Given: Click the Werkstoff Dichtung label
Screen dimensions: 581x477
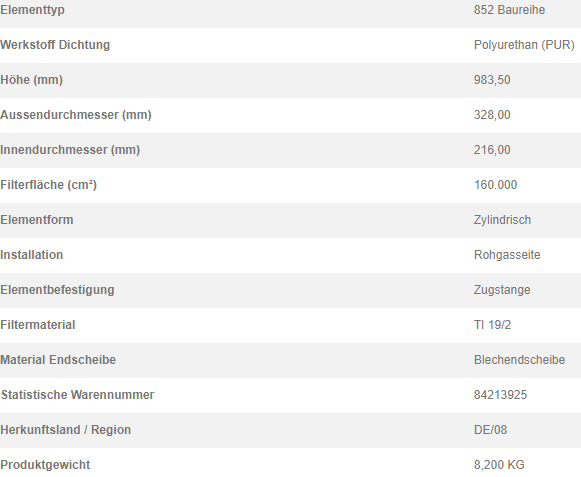Looking at the screenshot, I should (55, 45).
